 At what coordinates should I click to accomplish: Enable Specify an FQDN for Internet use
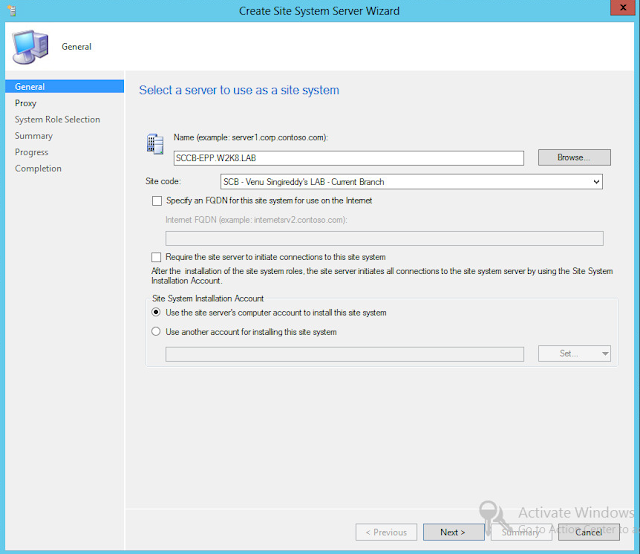[x=157, y=201]
